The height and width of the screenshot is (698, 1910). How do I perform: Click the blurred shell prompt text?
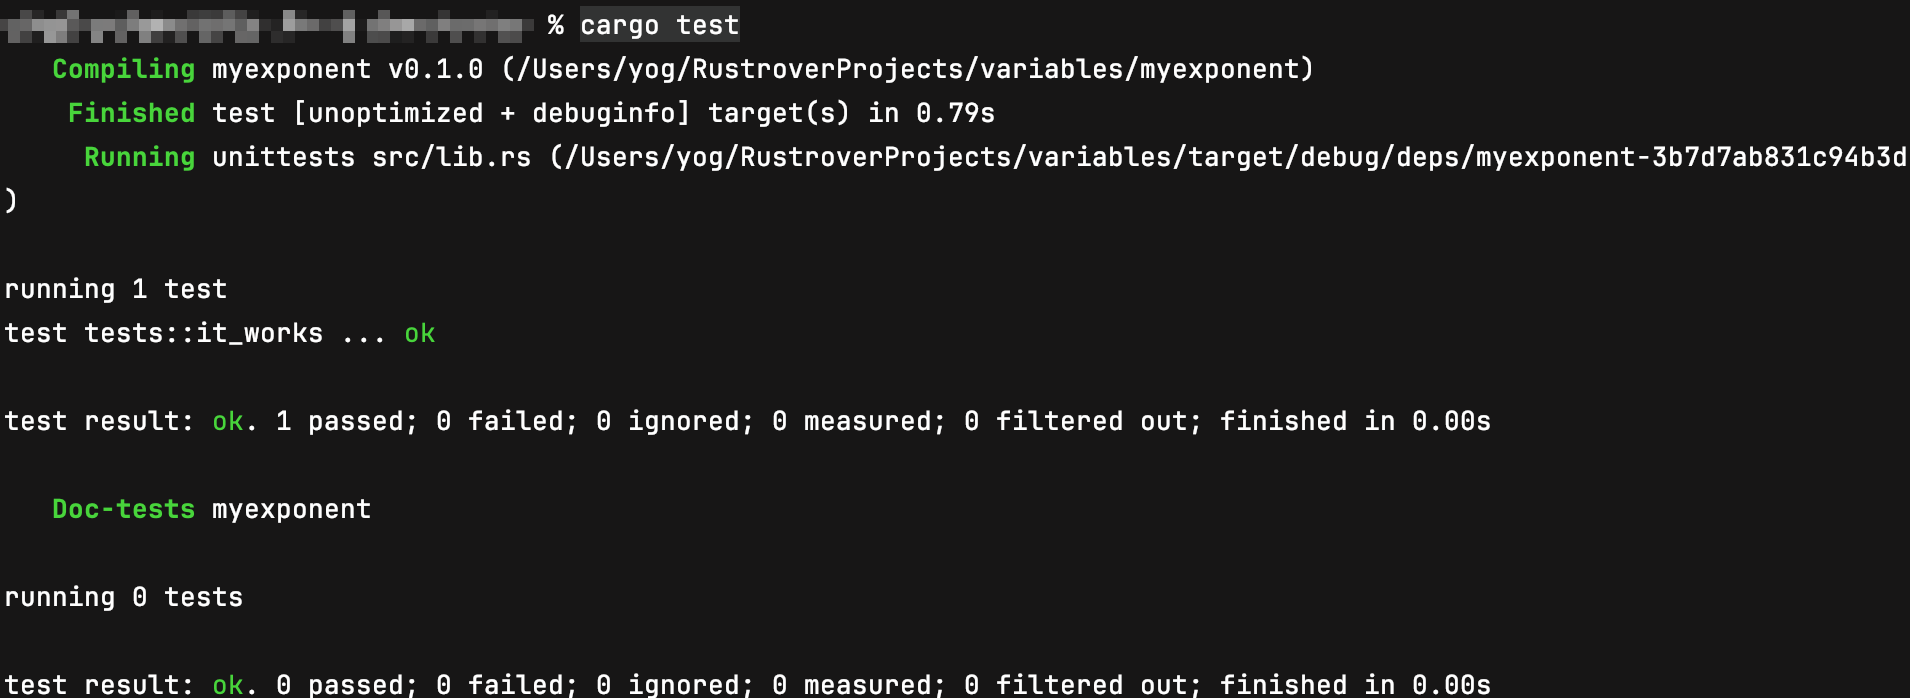[268, 25]
